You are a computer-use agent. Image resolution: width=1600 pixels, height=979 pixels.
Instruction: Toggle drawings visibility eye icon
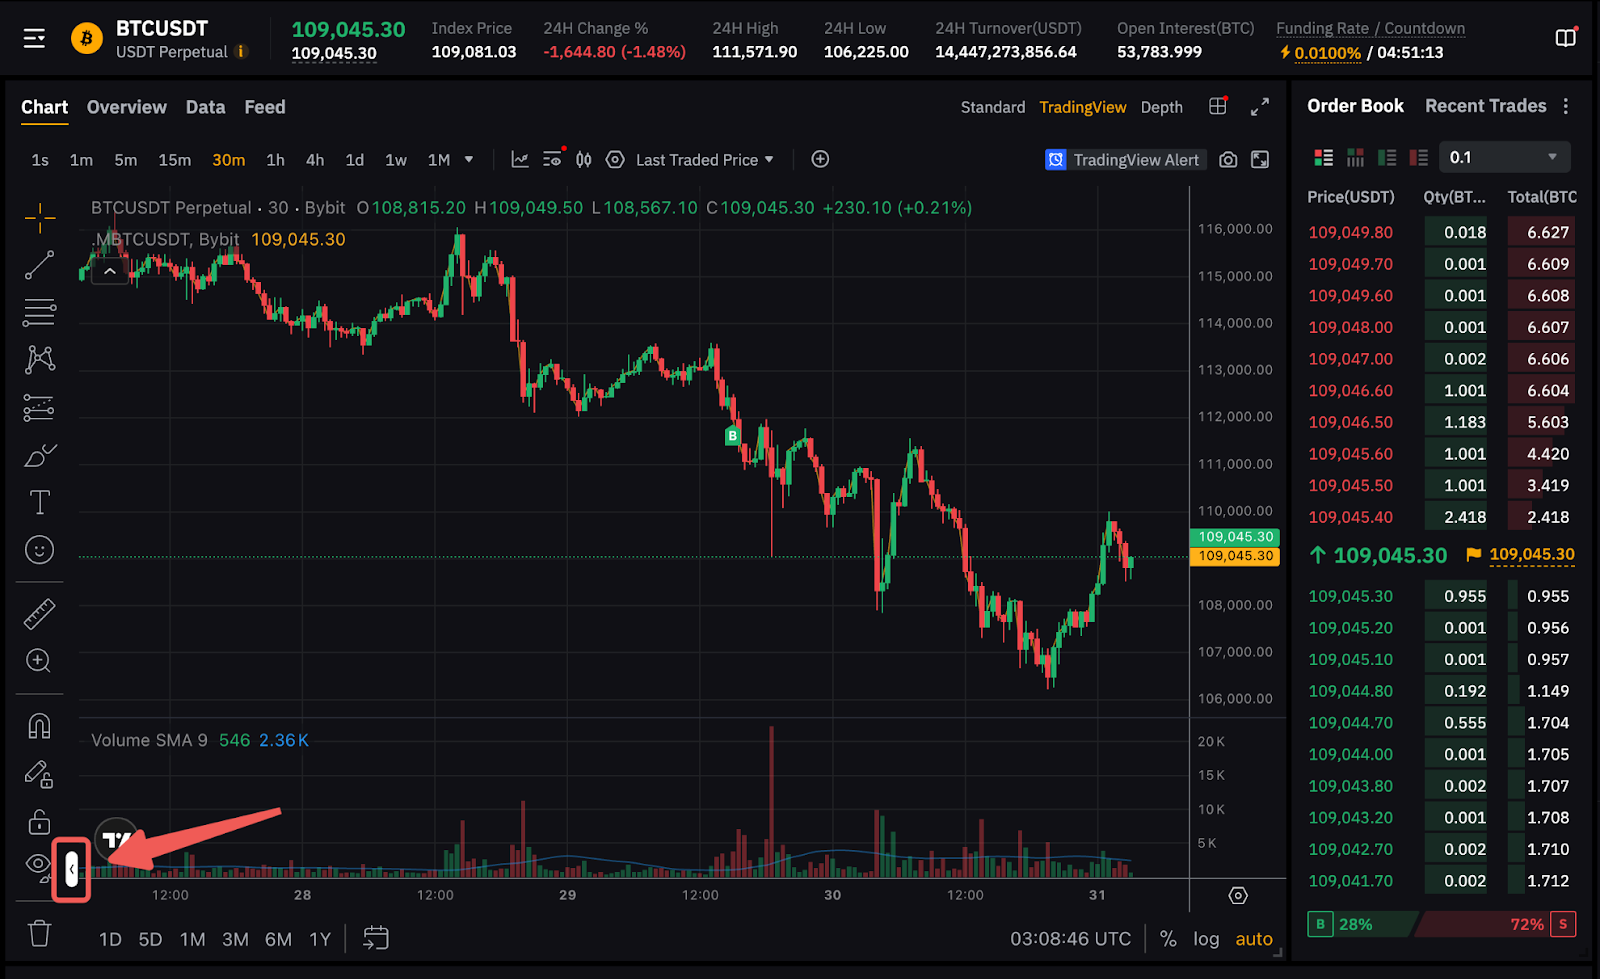pyautogui.click(x=38, y=864)
